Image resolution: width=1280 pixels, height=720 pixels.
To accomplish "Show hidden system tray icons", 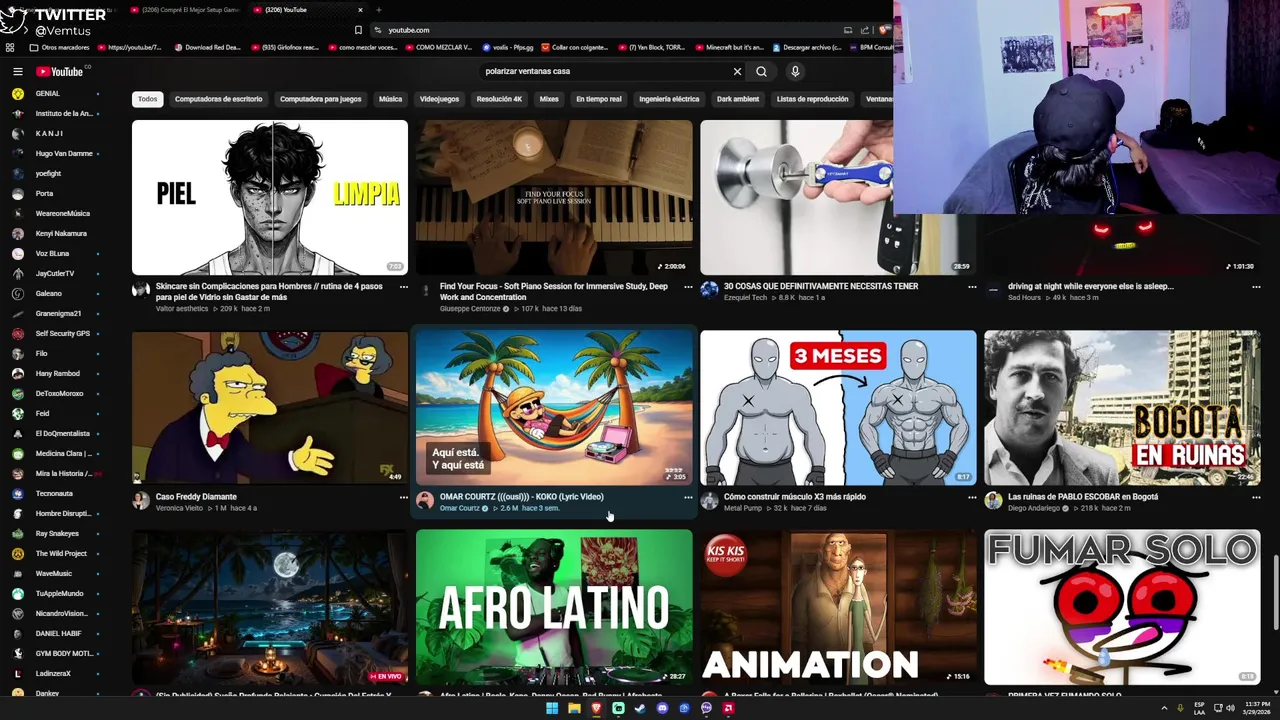I will (x=1164, y=708).
